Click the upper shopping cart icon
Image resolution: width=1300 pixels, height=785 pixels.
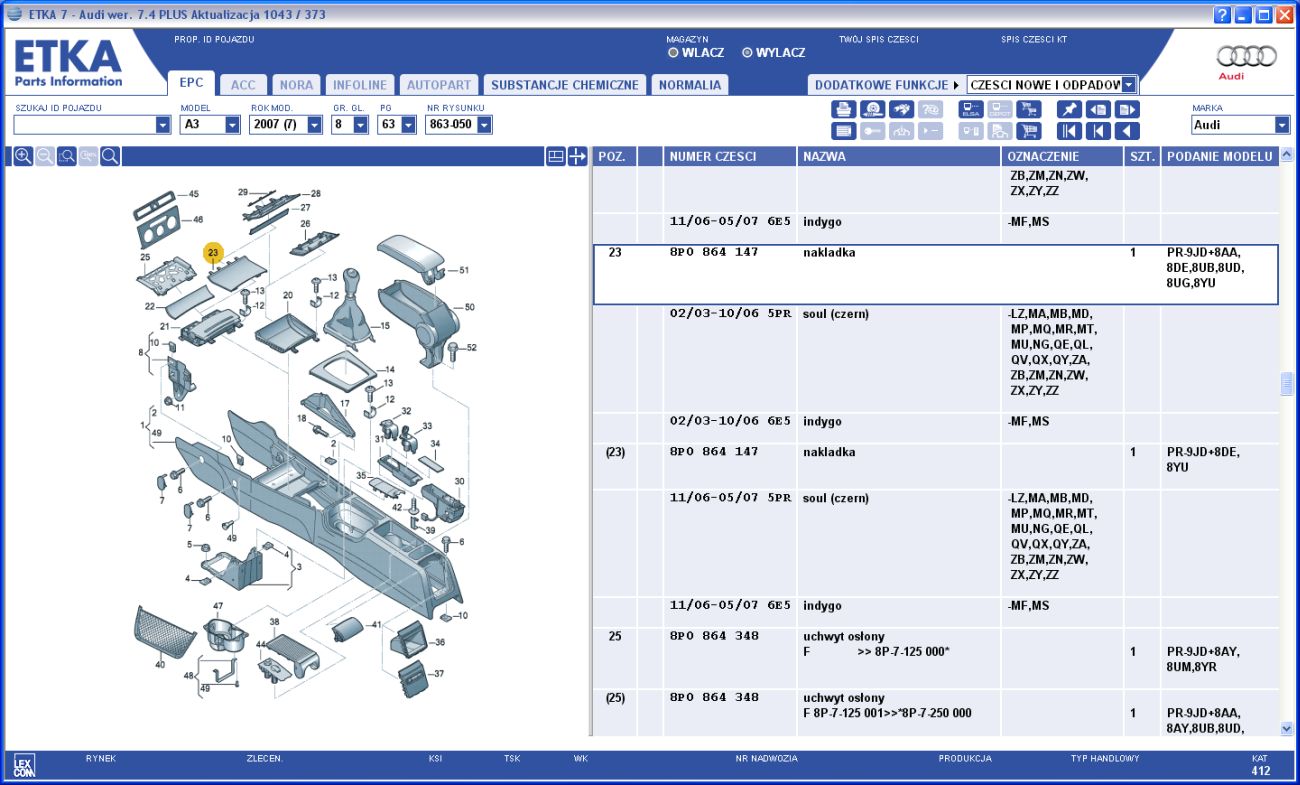point(1029,109)
